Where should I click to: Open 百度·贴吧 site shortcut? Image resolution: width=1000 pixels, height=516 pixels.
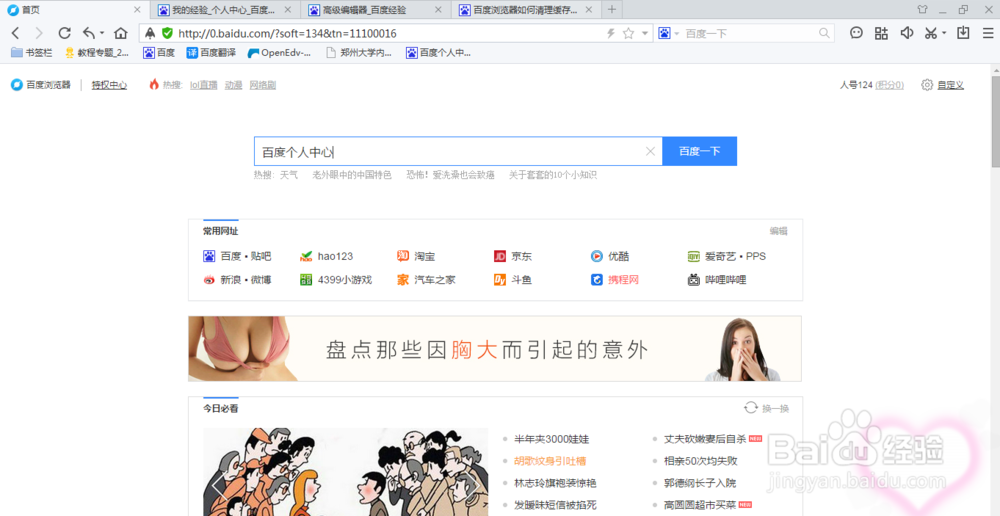(x=237, y=256)
